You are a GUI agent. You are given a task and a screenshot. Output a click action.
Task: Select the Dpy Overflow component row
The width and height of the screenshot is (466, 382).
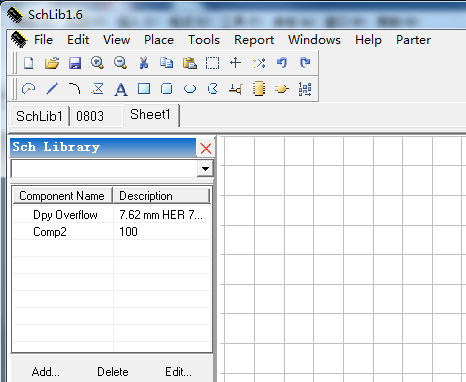point(112,215)
